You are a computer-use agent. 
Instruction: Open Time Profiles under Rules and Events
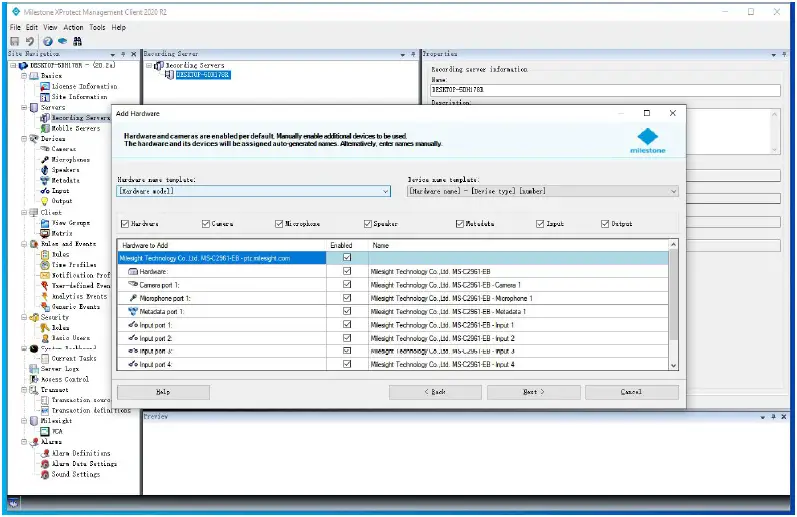(74, 265)
